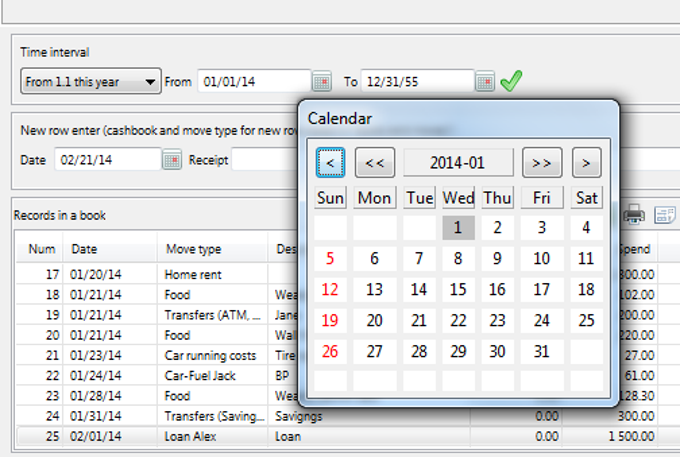Image resolution: width=680 pixels, height=457 pixels.
Task: Select day 25 in the calendar
Action: [x=586, y=321]
